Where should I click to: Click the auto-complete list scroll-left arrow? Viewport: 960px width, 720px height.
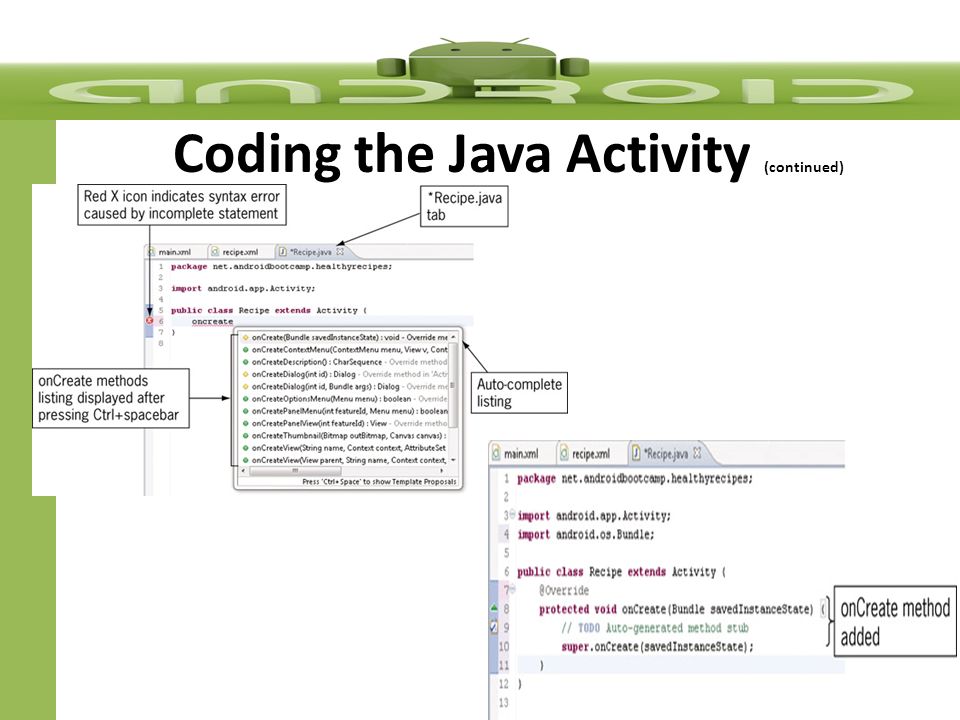coord(244,471)
